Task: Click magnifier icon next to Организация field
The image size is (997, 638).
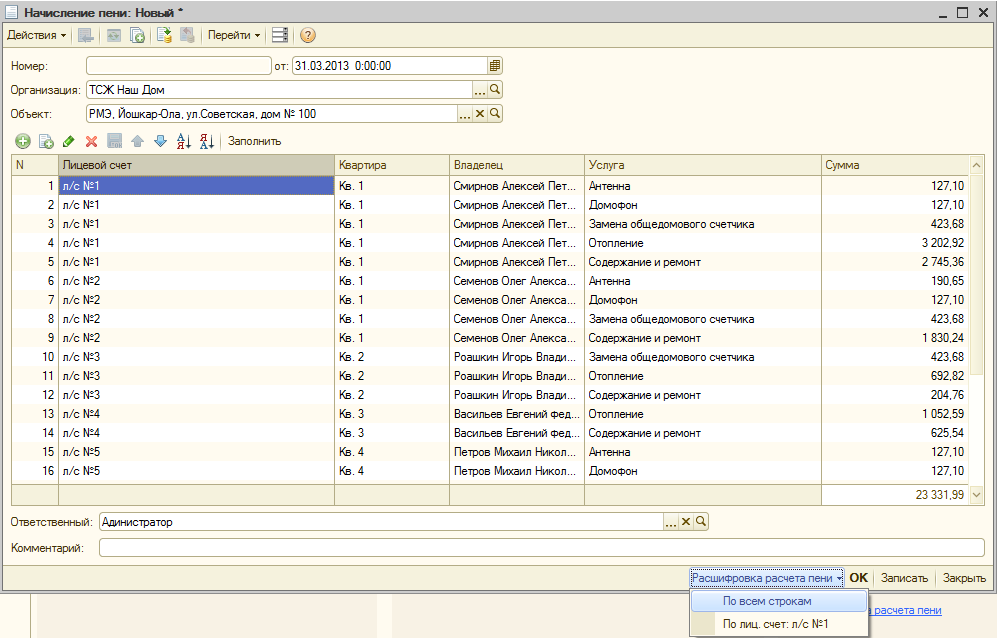Action: click(x=495, y=90)
